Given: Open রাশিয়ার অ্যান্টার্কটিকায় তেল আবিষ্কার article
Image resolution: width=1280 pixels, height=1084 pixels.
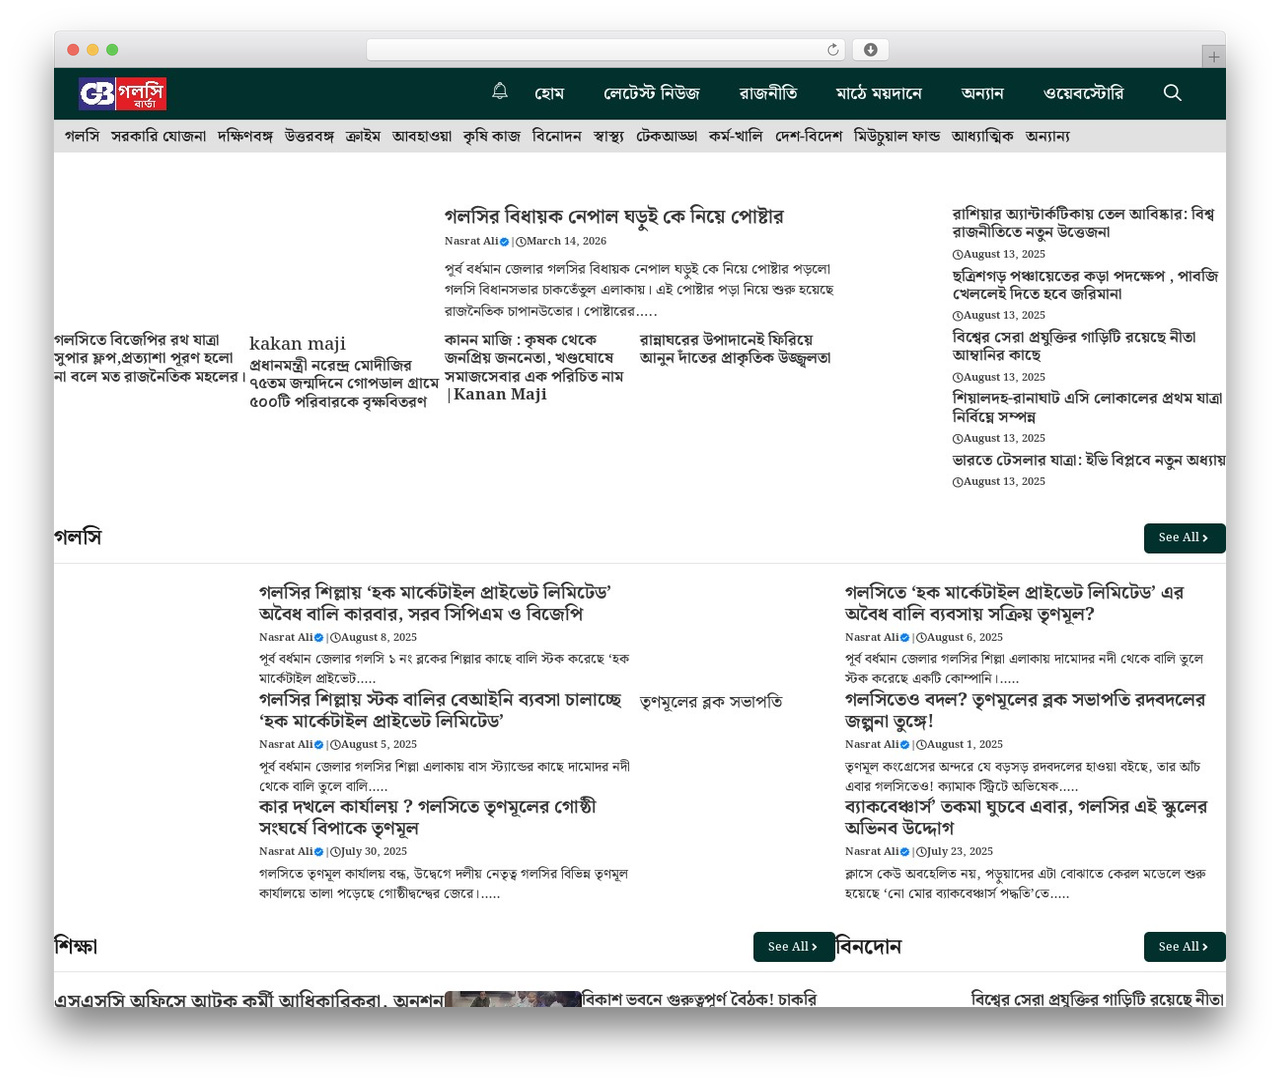Looking at the screenshot, I should click(x=1083, y=223).
